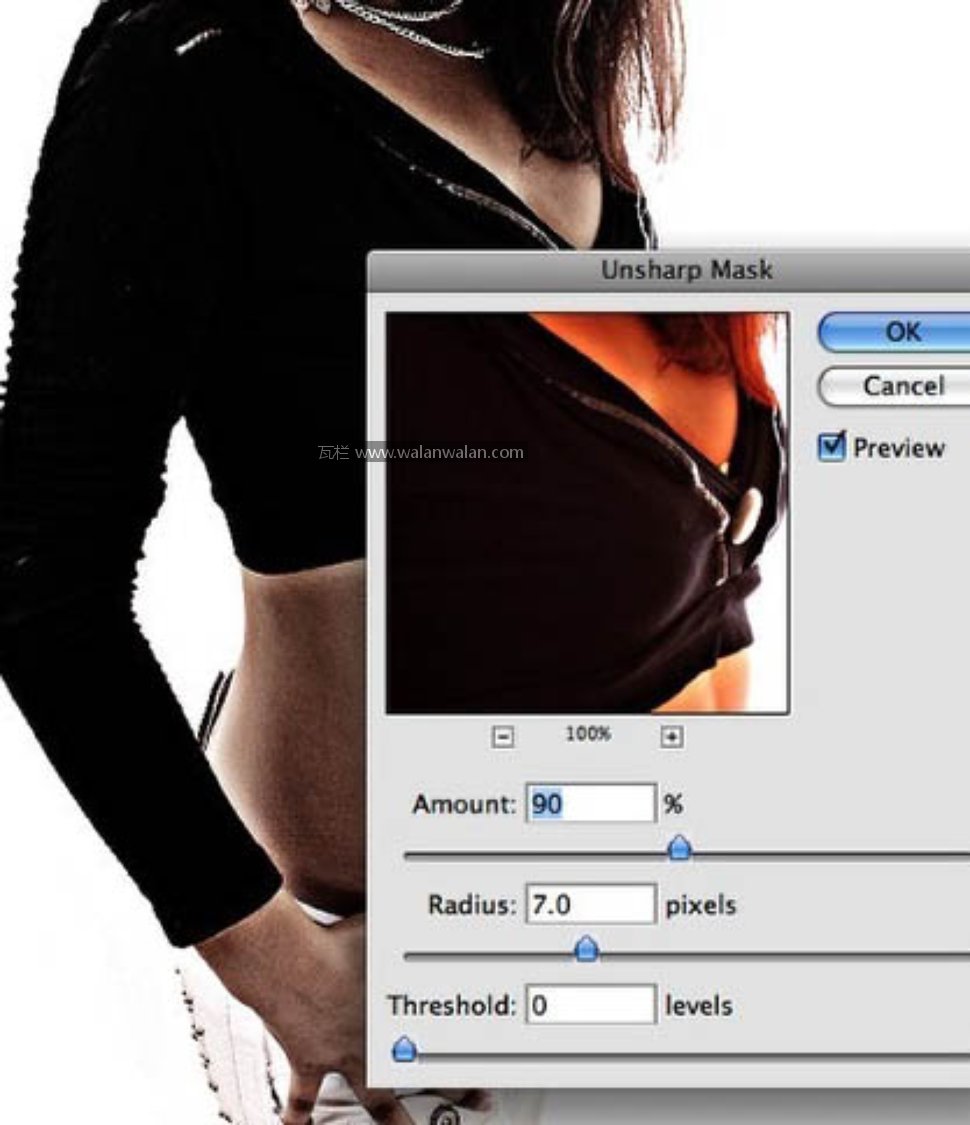This screenshot has width=970, height=1125.
Task: Click the Radius label text
Action: point(472,905)
